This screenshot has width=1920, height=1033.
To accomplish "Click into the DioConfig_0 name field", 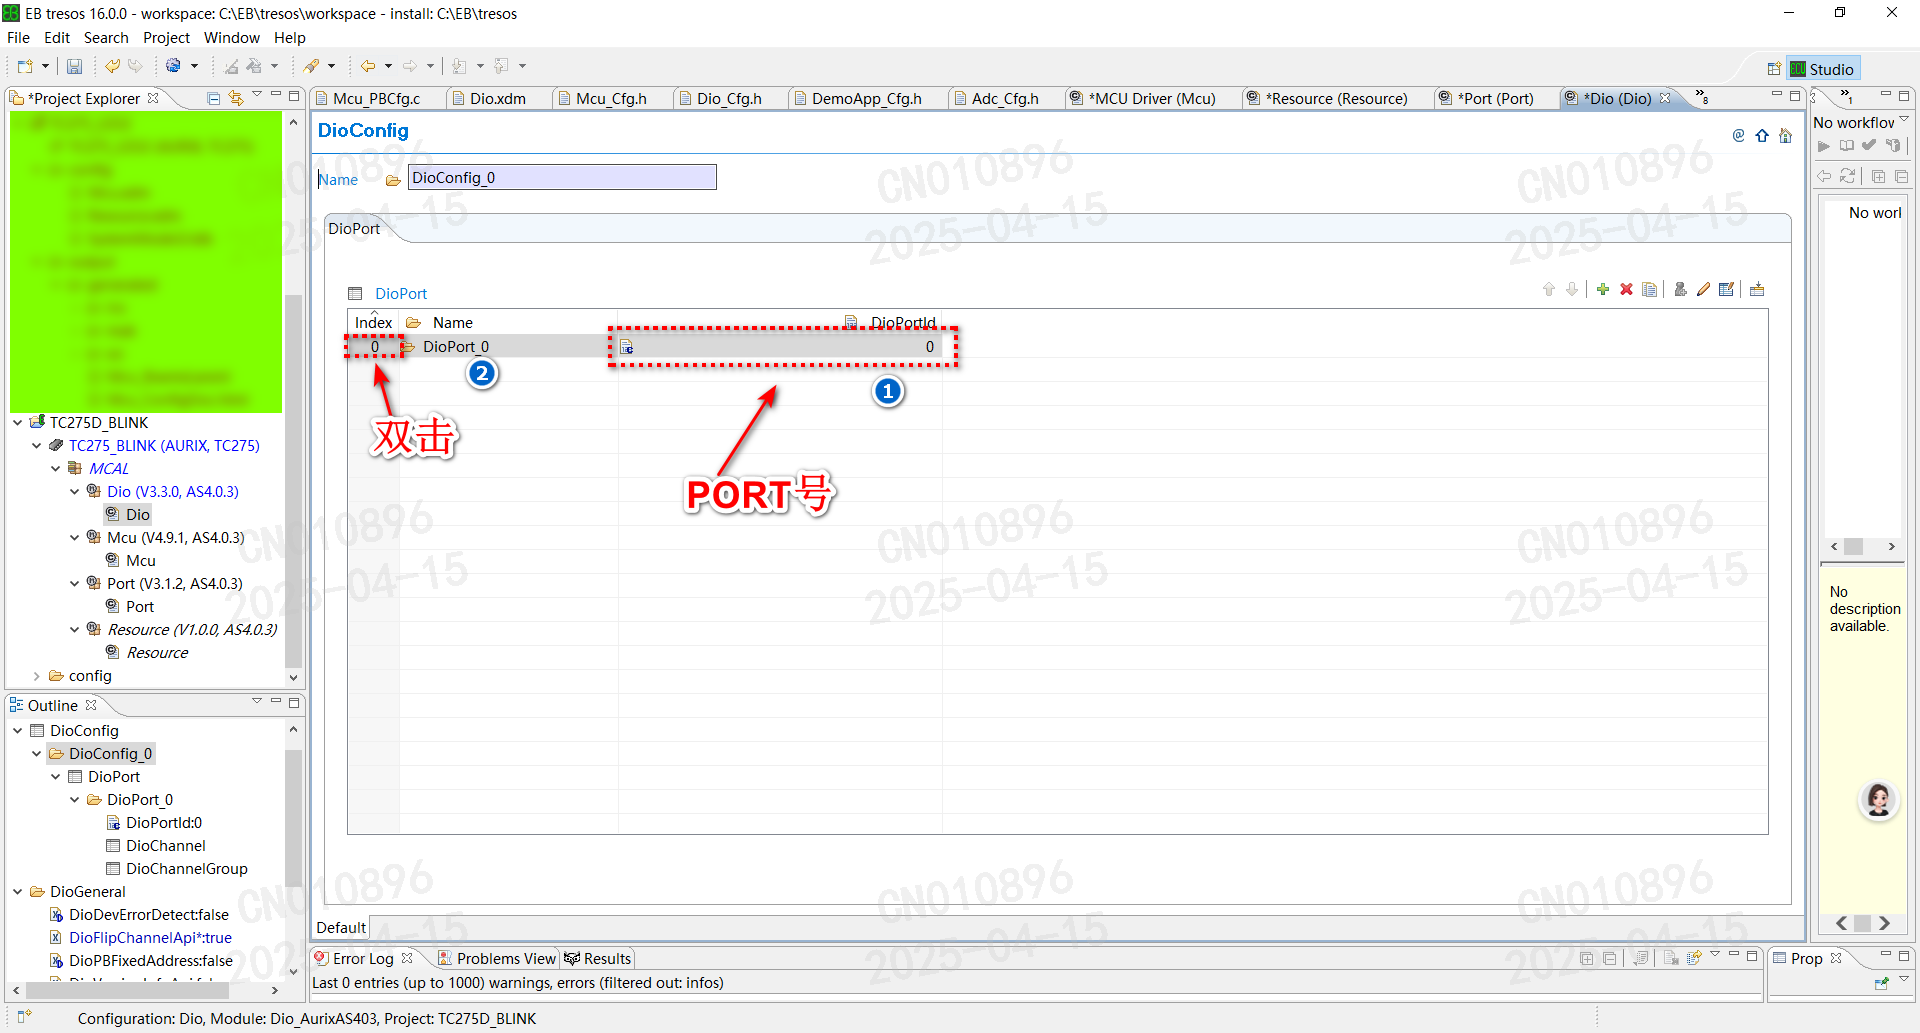I will tap(562, 178).
